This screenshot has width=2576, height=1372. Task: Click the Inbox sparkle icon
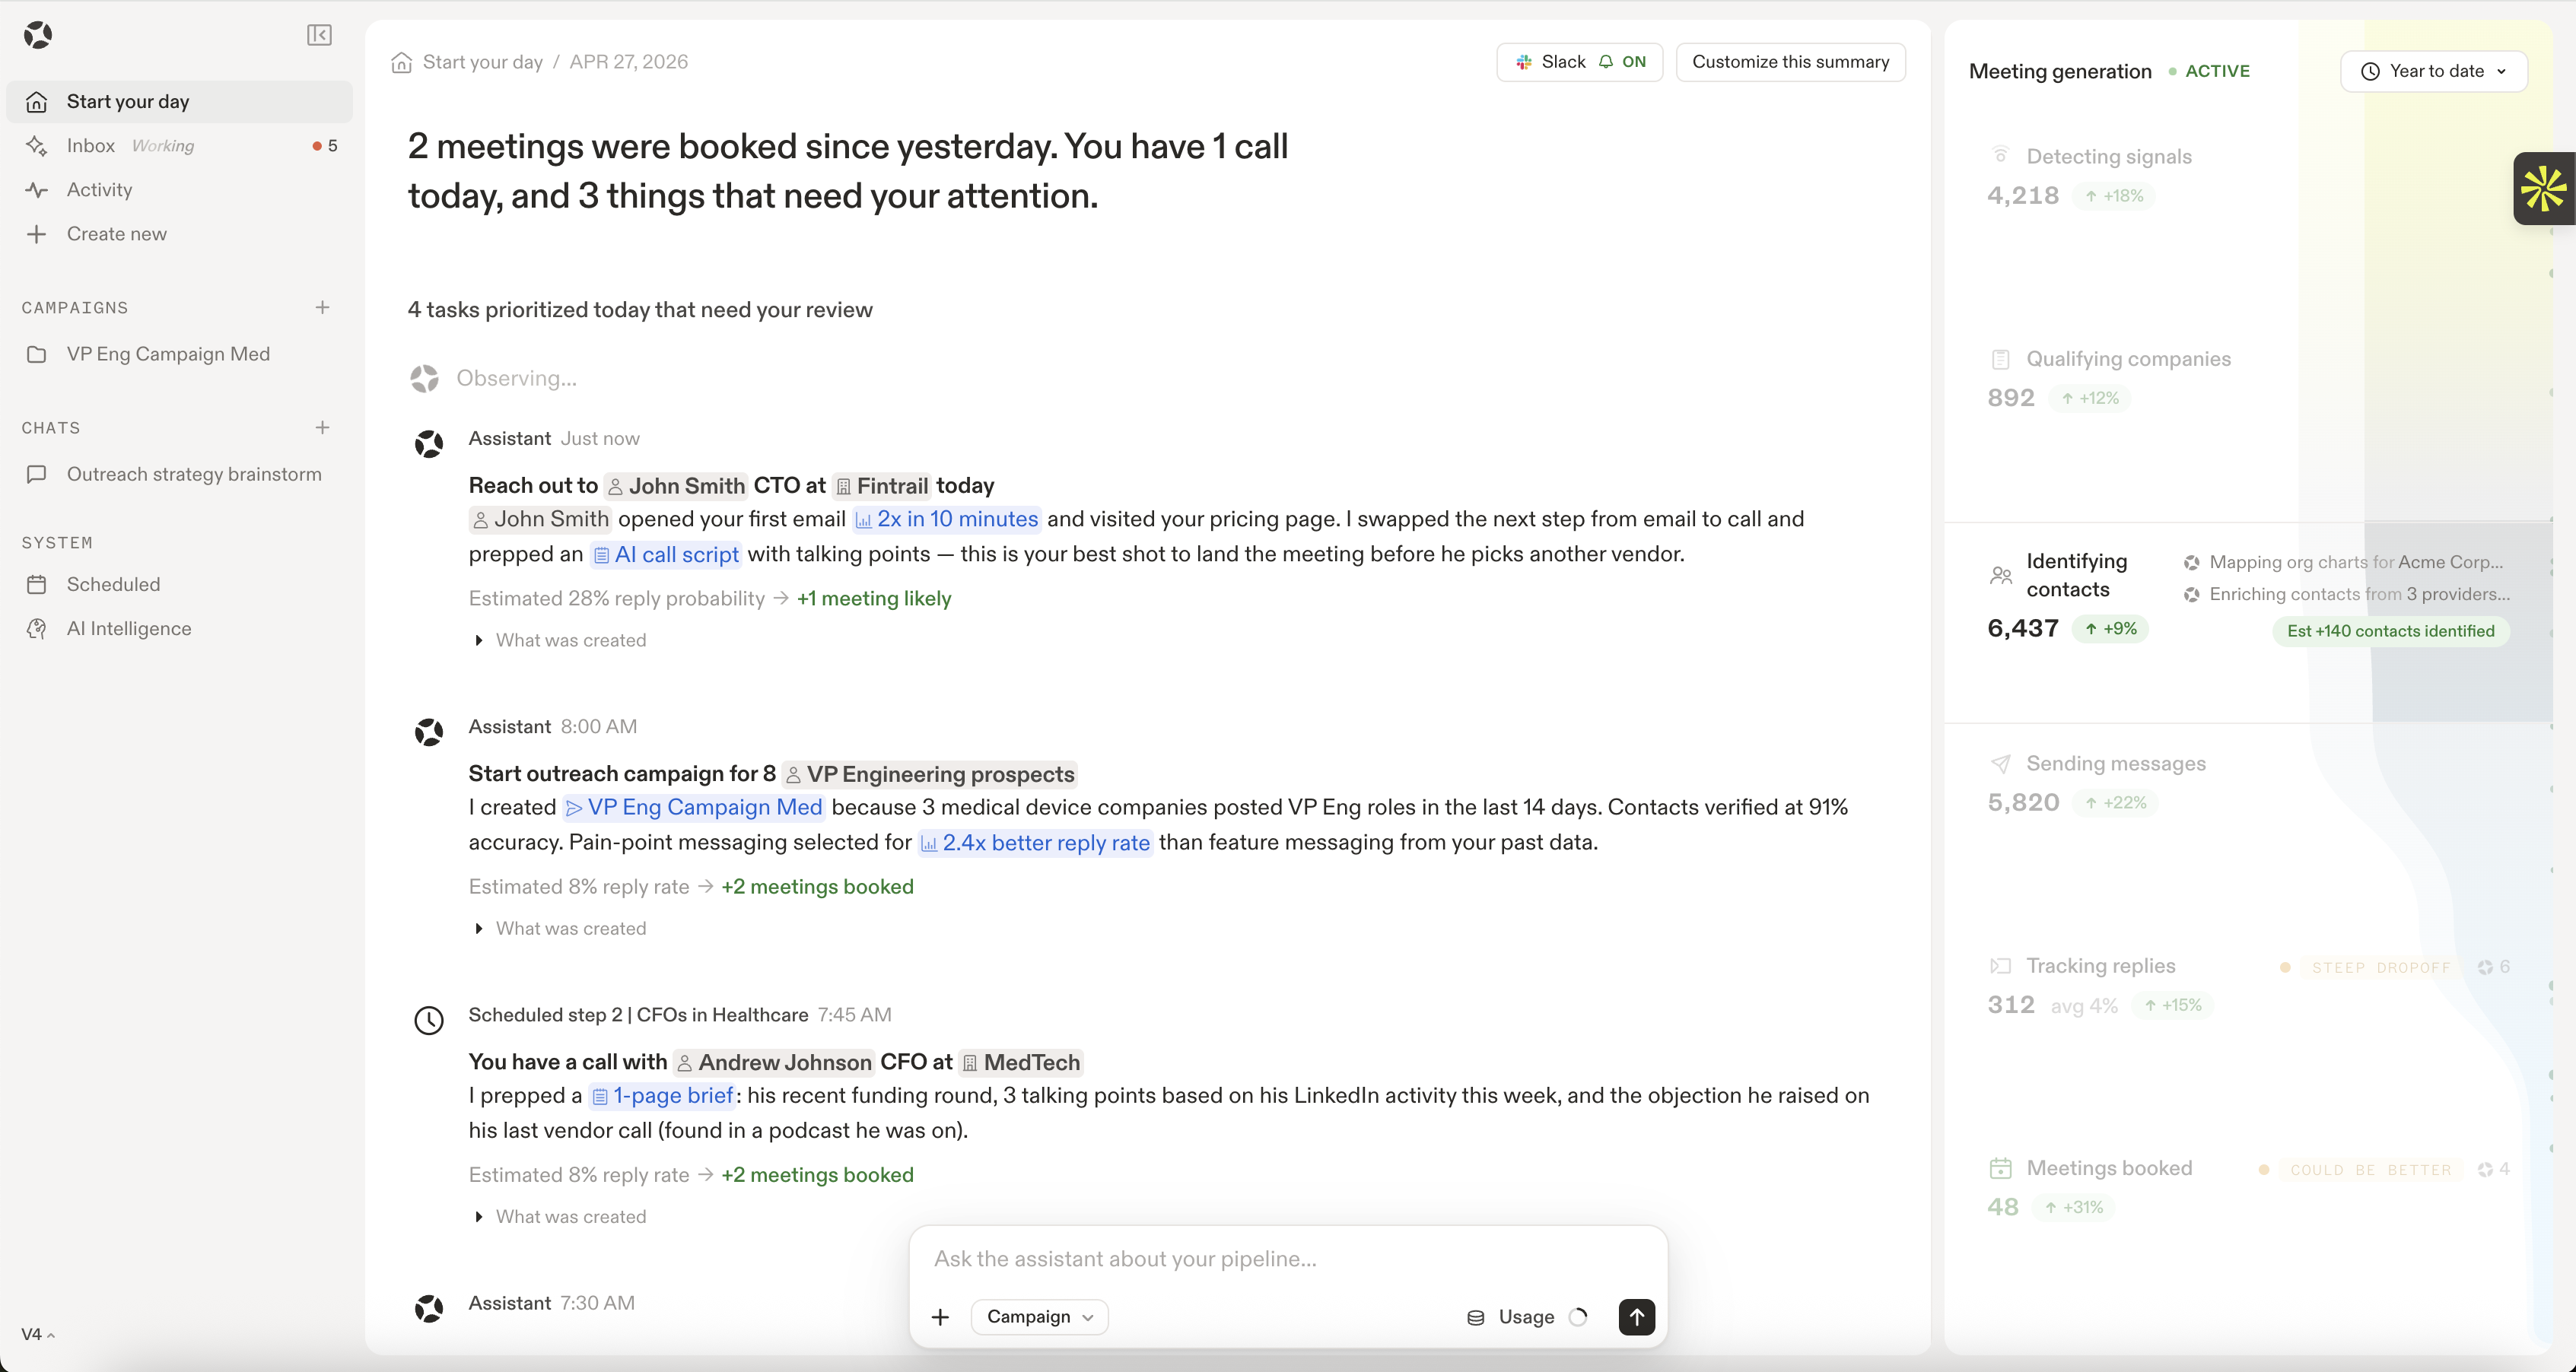coord(37,146)
